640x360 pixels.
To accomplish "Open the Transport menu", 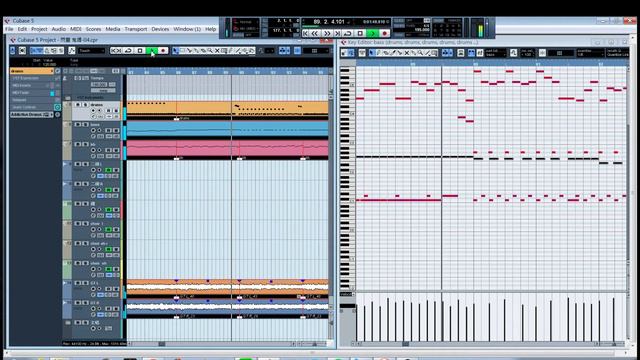I will pos(136,29).
